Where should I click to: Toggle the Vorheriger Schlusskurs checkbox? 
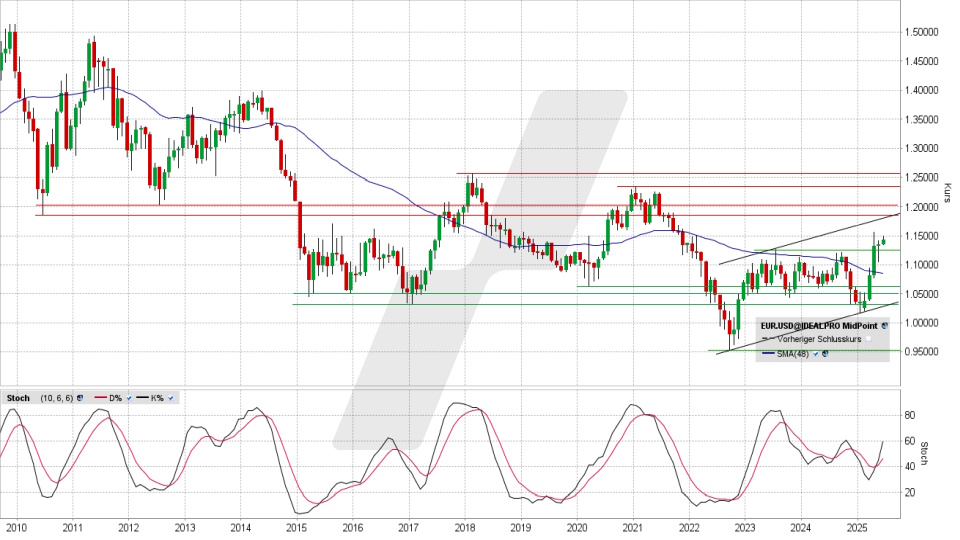[868, 339]
